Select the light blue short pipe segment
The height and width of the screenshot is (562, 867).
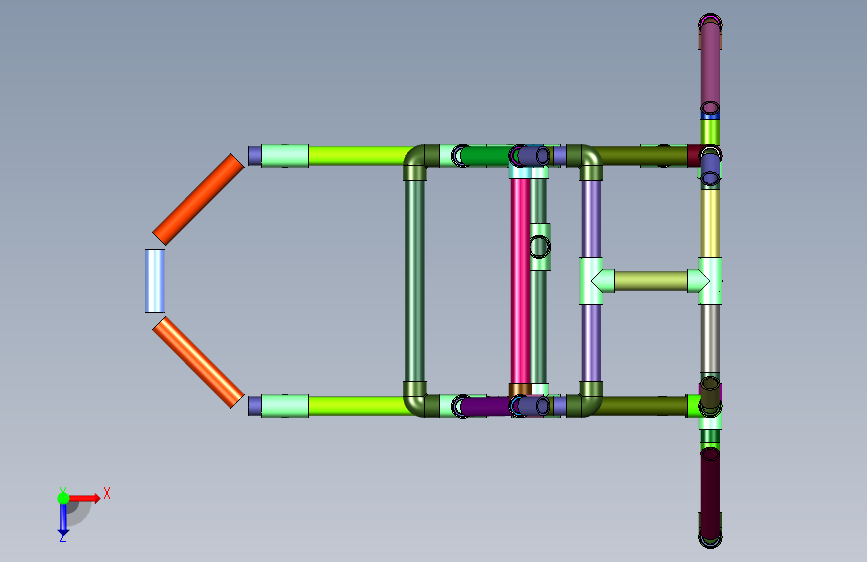pyautogui.click(x=155, y=281)
